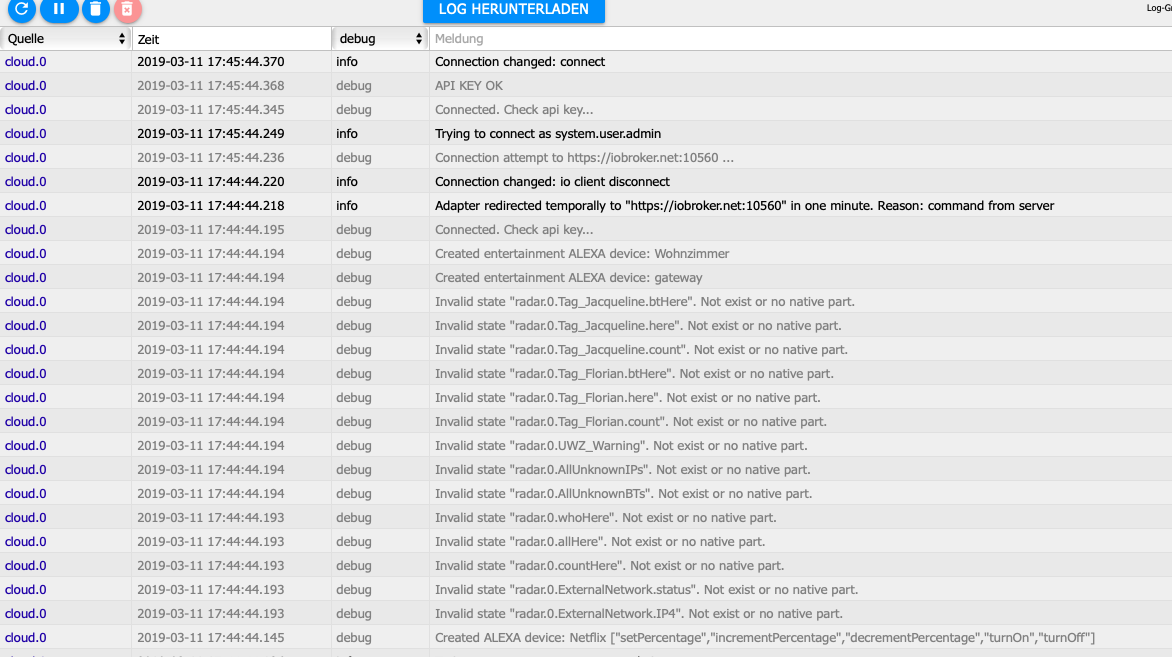Clear the log list with trash icon
The height and width of the screenshot is (657, 1172).
point(95,9)
